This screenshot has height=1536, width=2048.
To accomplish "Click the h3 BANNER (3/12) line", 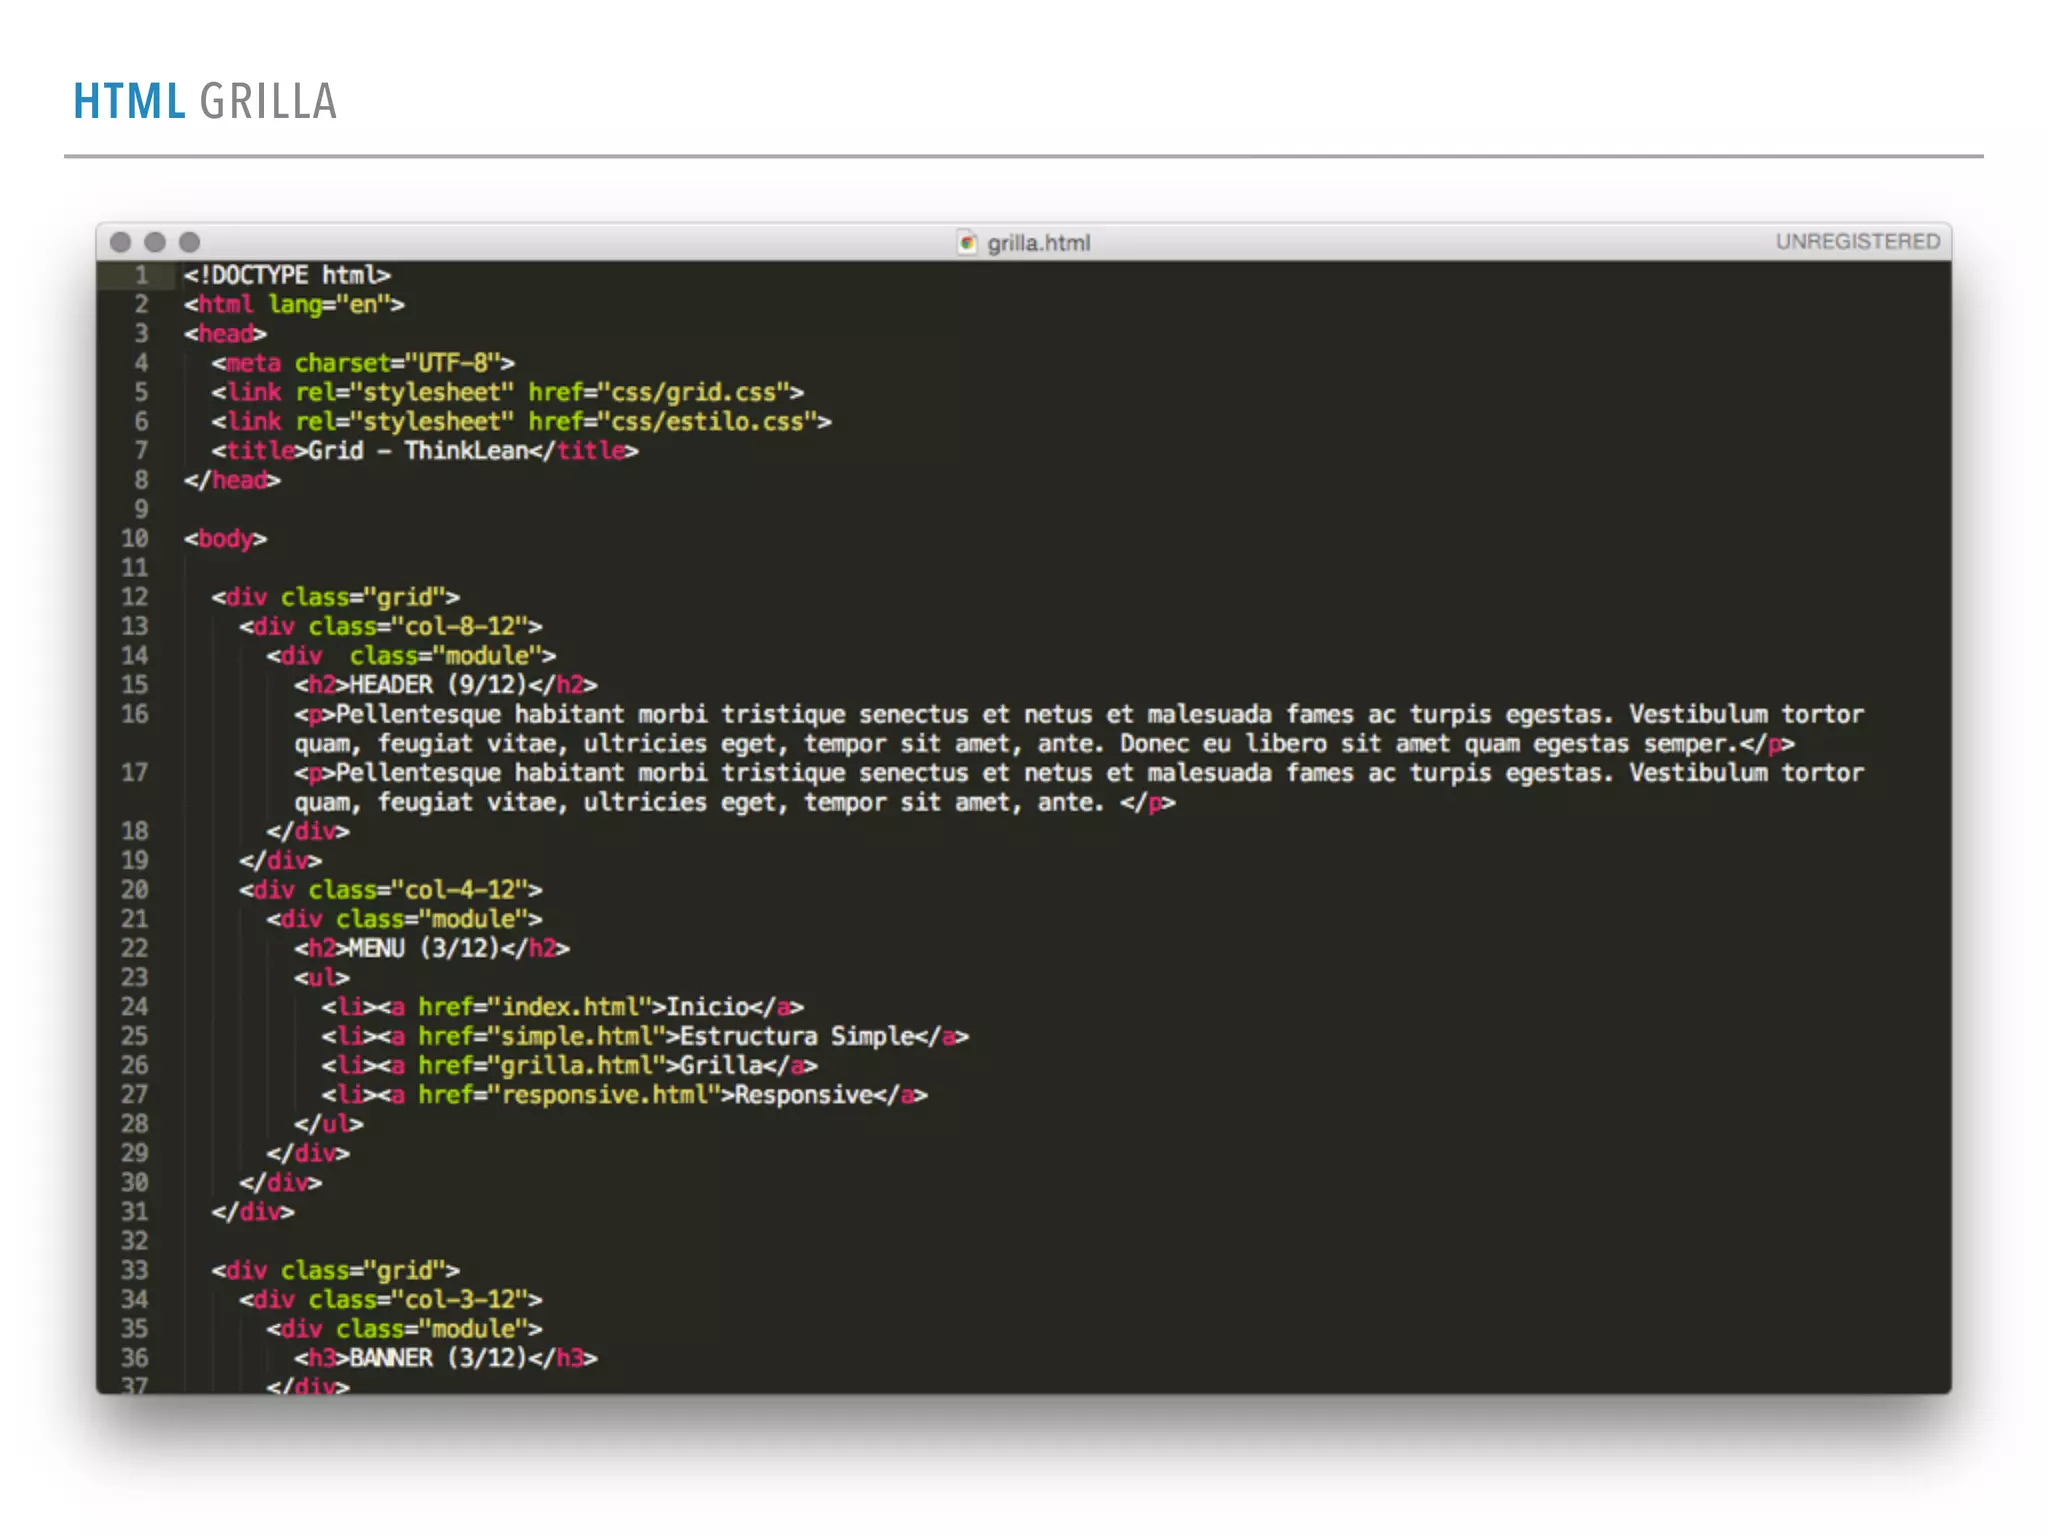I will [x=445, y=1358].
